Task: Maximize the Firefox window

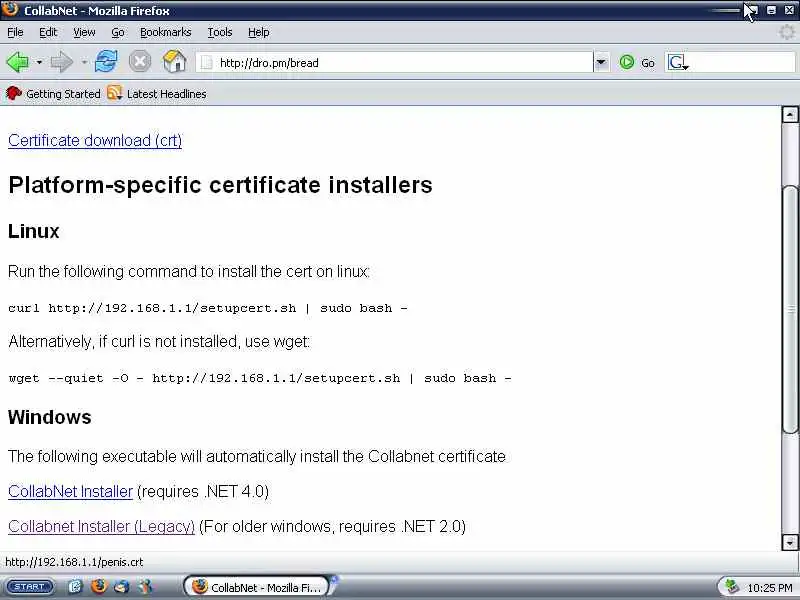Action: click(x=771, y=10)
